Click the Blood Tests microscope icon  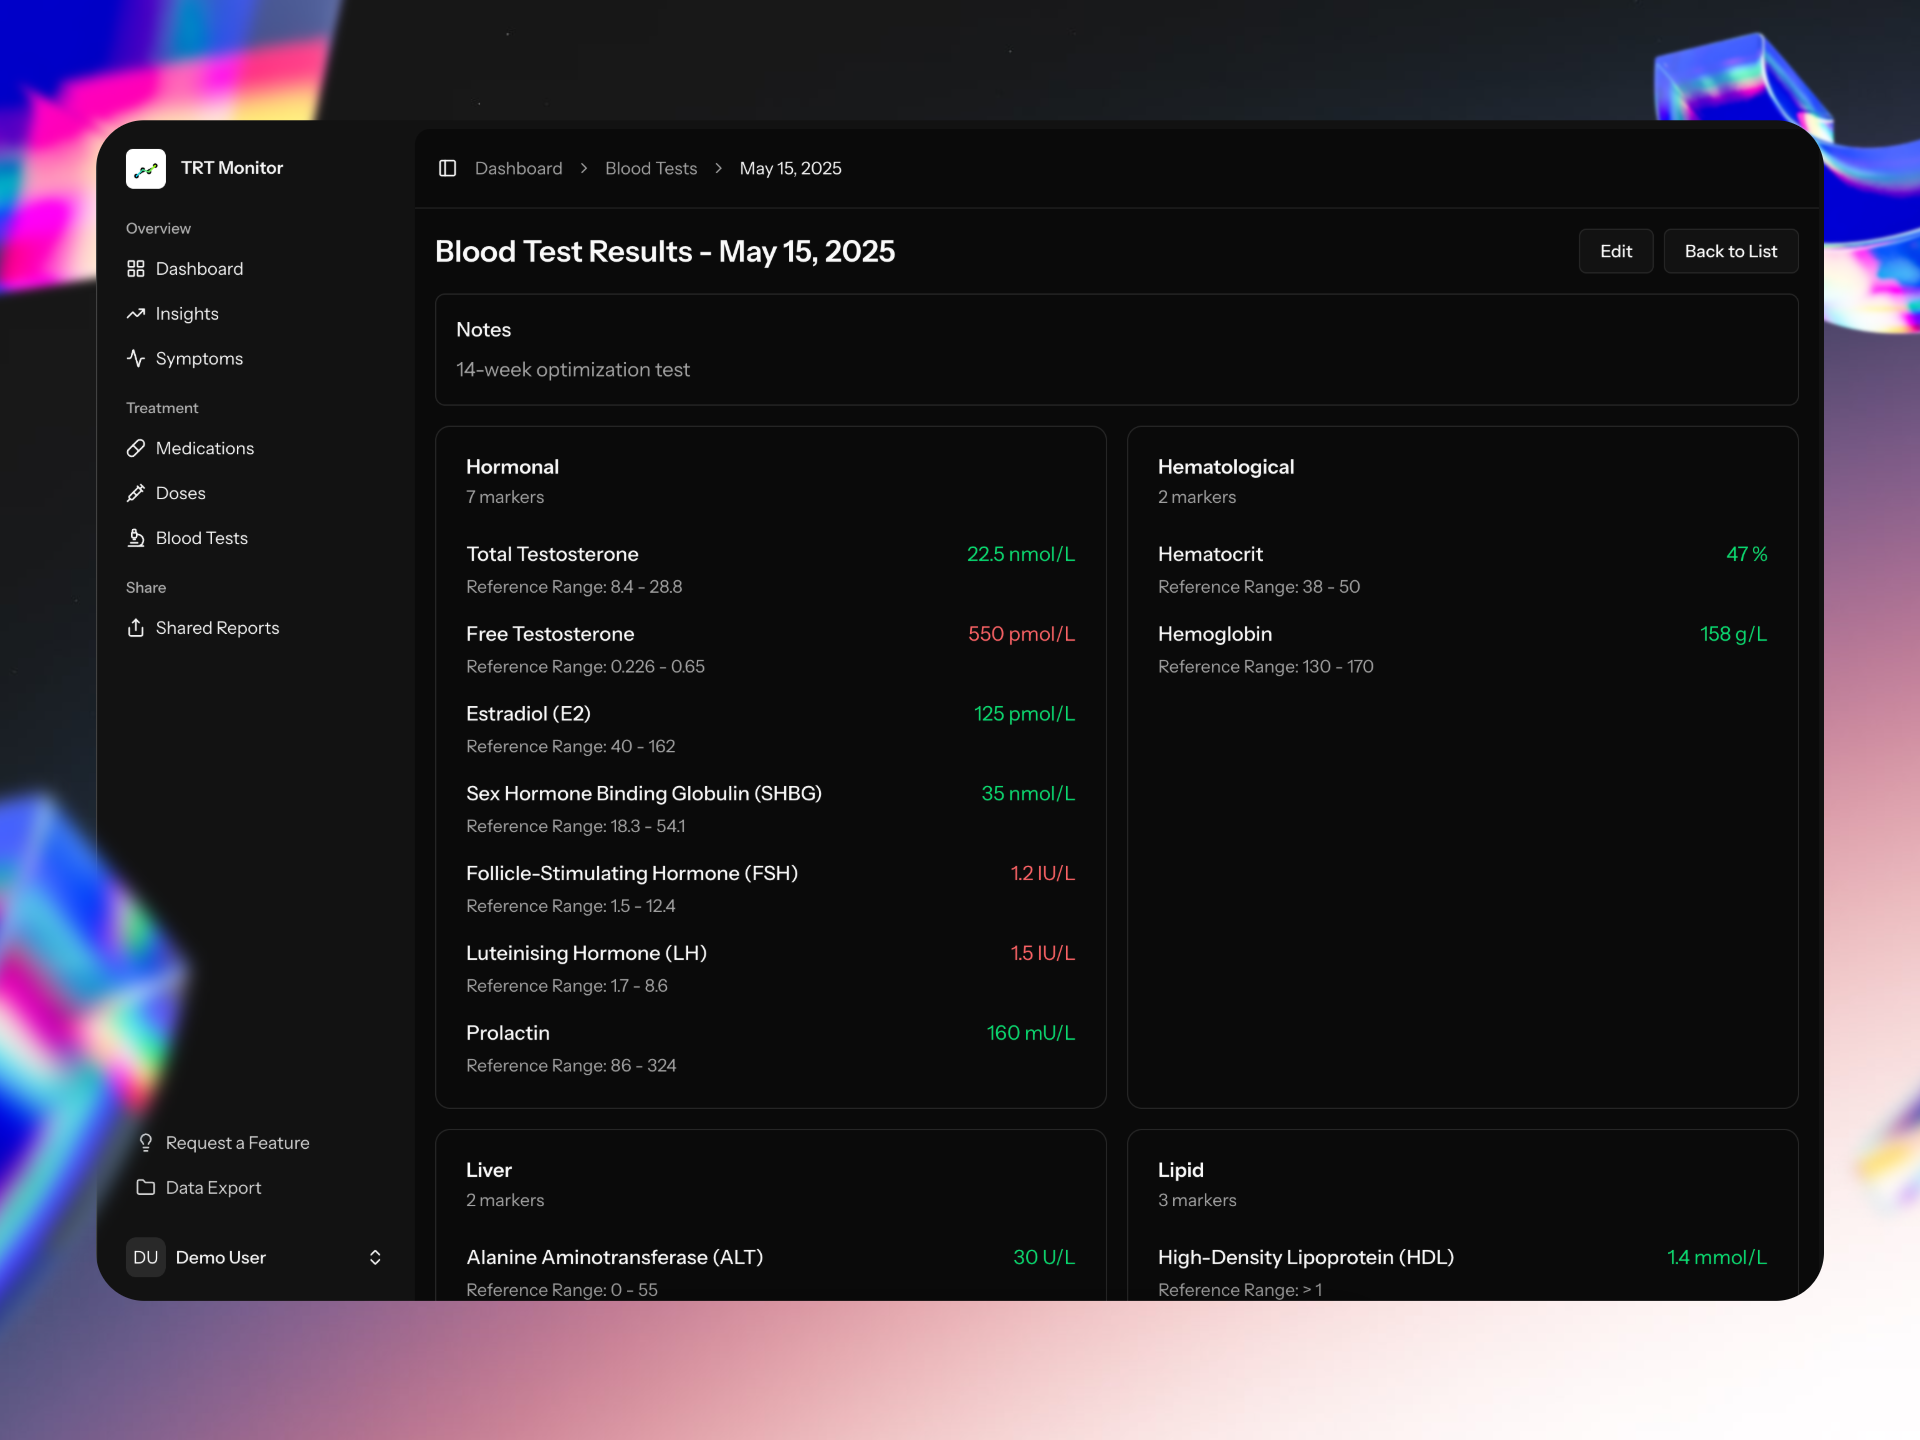click(x=136, y=538)
